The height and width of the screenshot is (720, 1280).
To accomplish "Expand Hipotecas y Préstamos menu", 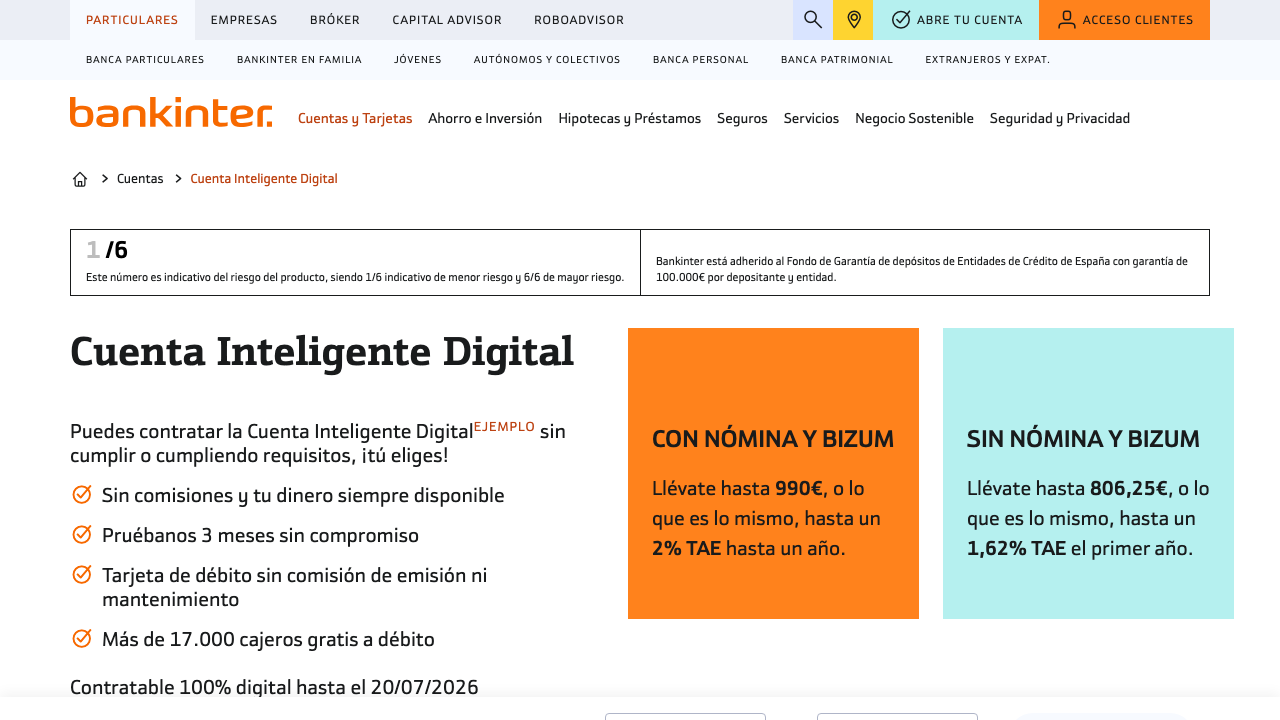I will [630, 118].
